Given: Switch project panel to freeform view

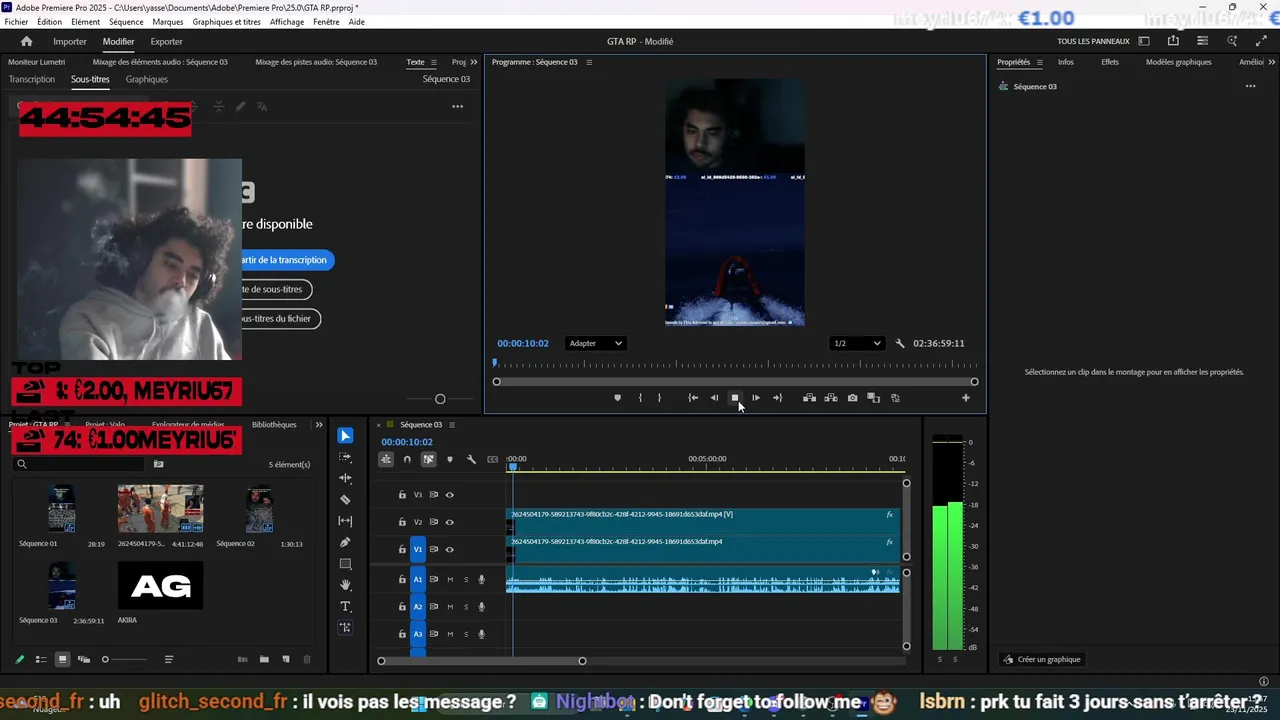Looking at the screenshot, I should [84, 659].
